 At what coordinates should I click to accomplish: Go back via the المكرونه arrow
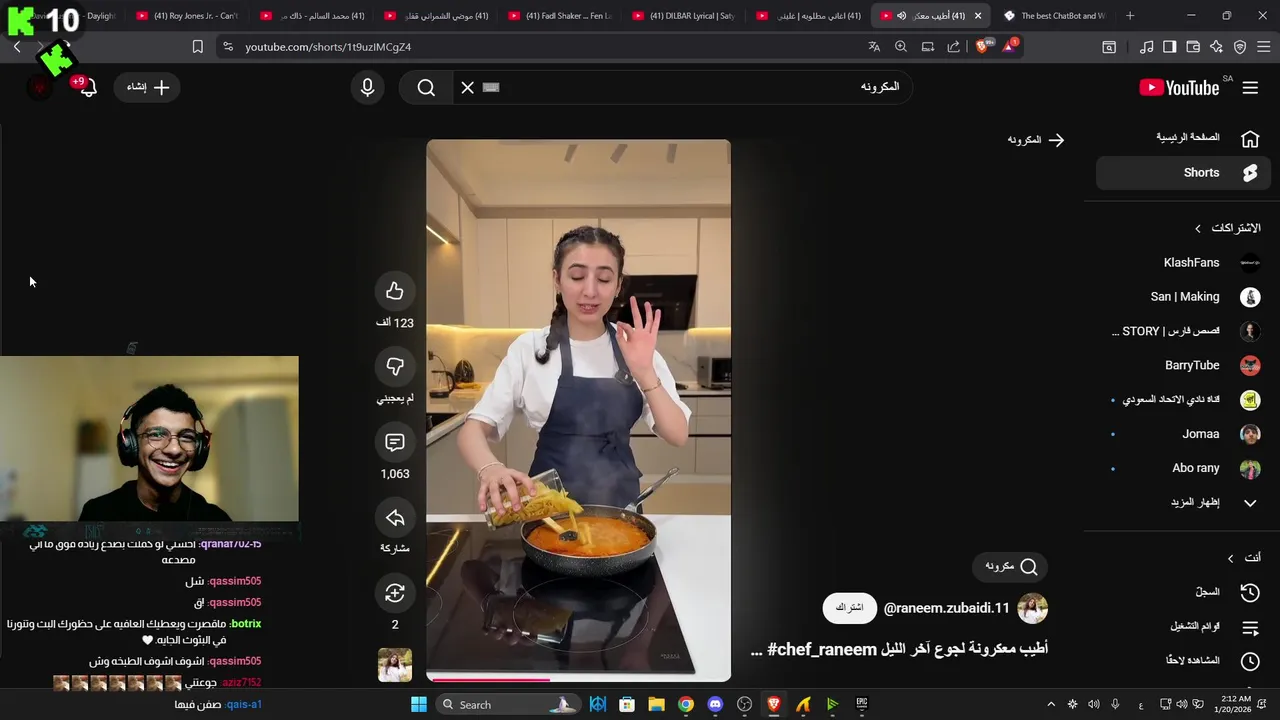coord(1056,140)
